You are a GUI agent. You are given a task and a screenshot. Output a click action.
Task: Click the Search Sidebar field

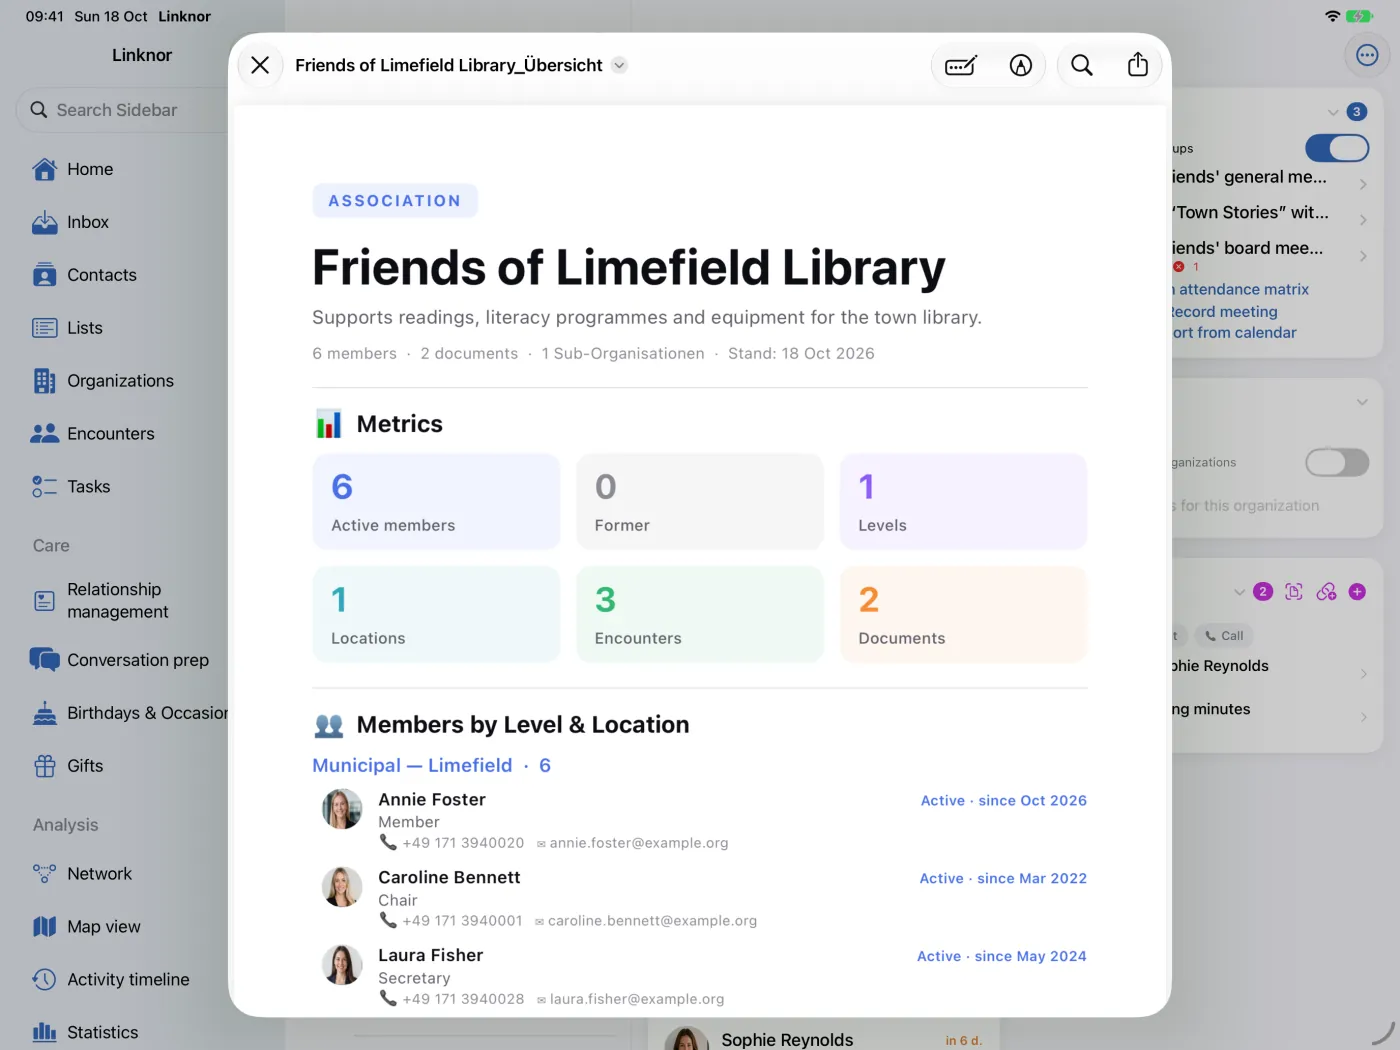(122, 110)
